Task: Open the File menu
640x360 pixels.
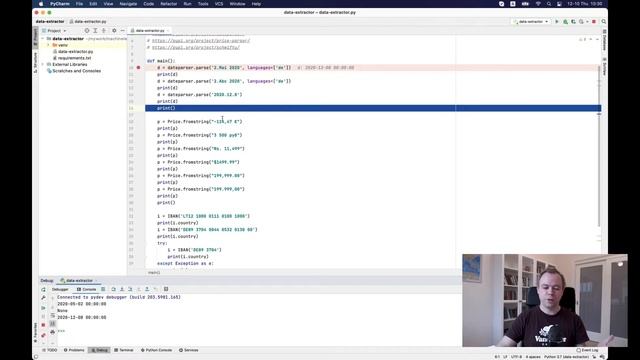Action: pos(79,4)
